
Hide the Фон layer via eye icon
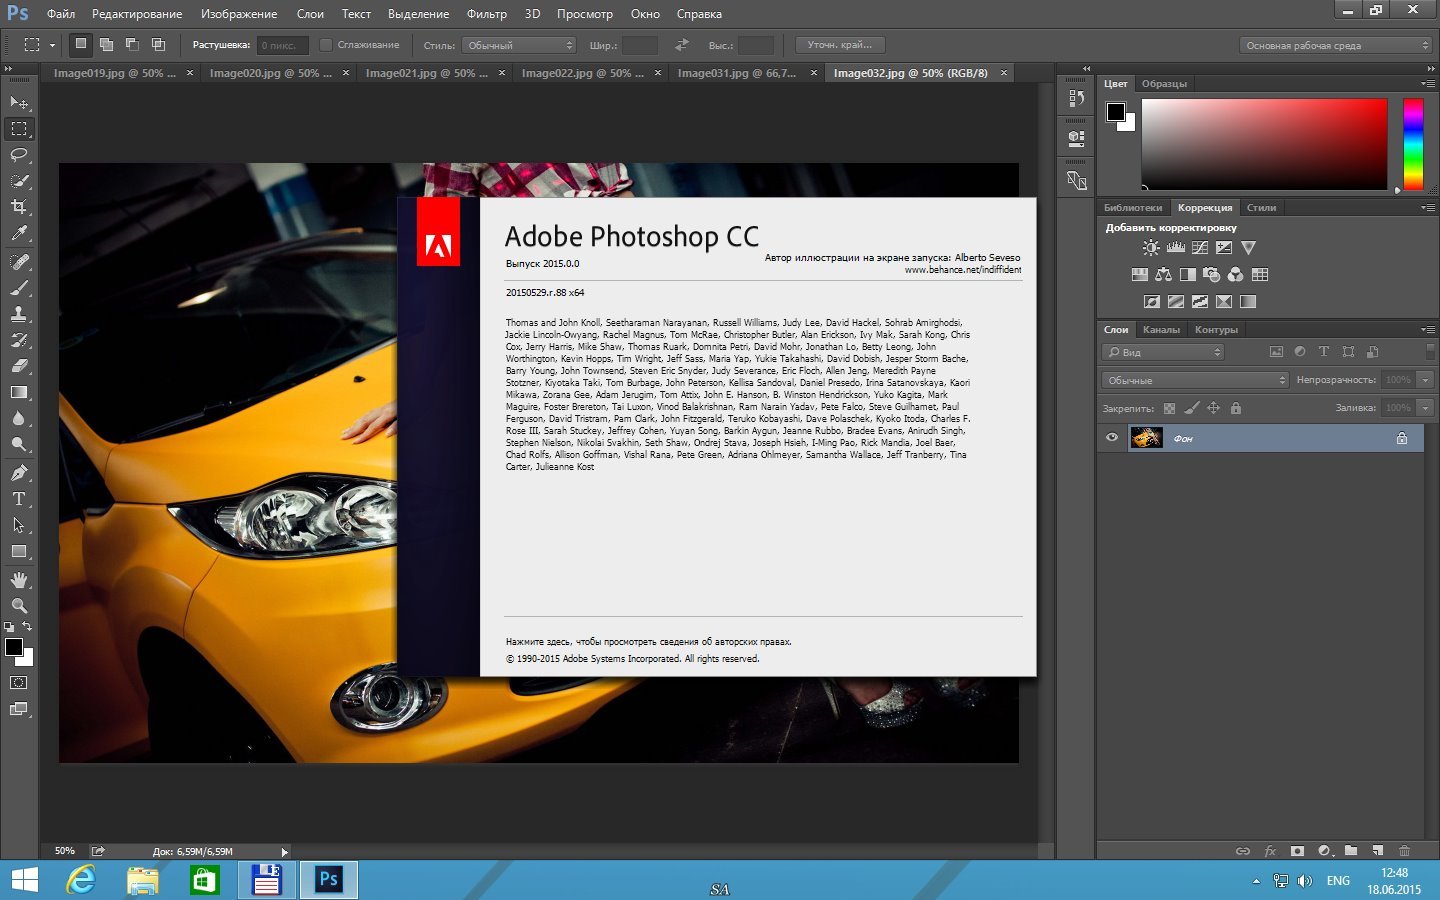point(1111,437)
